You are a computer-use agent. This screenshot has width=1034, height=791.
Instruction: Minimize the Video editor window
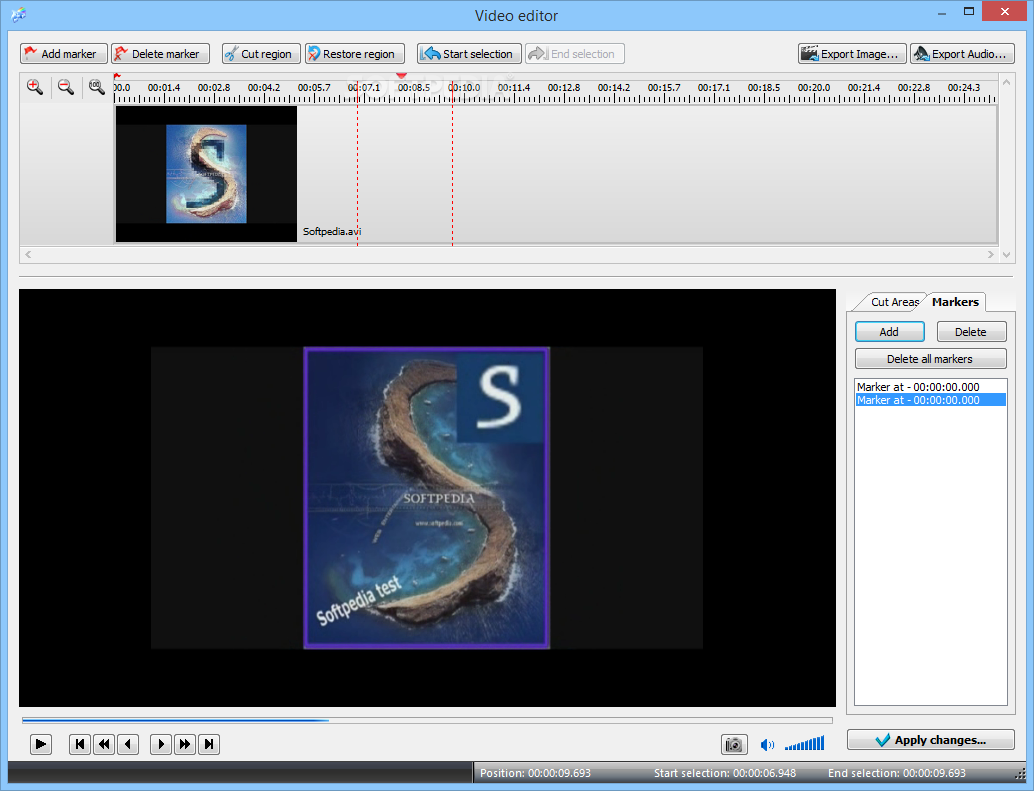pos(942,11)
